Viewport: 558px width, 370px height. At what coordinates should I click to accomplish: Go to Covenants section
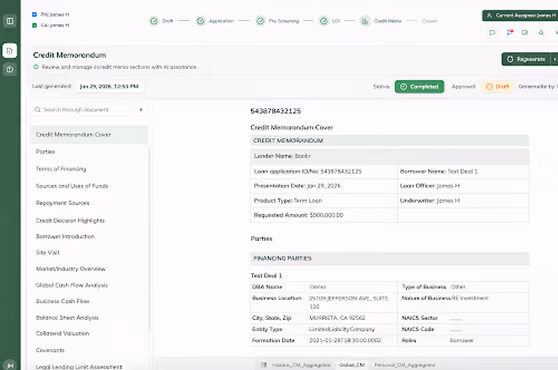[50, 350]
